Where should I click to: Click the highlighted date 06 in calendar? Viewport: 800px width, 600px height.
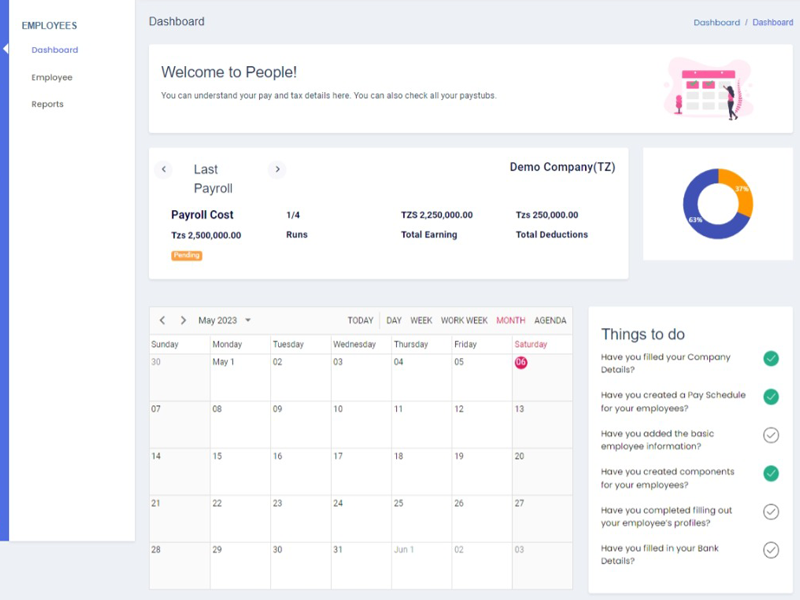tap(521, 362)
